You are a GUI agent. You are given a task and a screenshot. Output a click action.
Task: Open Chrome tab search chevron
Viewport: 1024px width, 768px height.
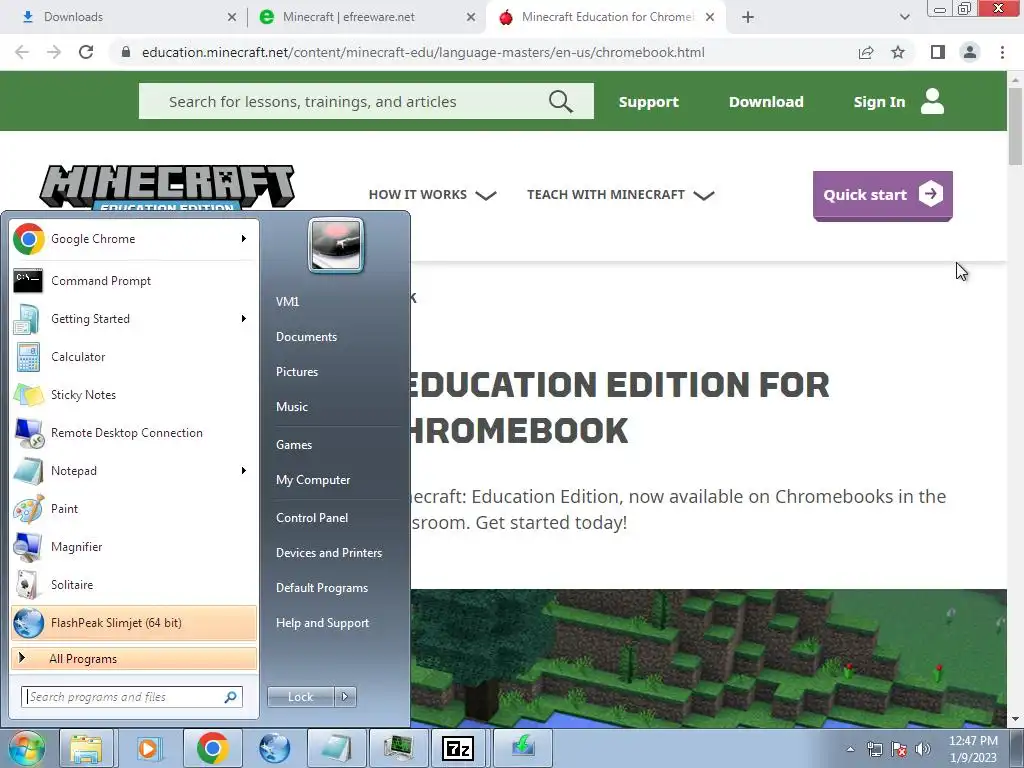click(904, 17)
